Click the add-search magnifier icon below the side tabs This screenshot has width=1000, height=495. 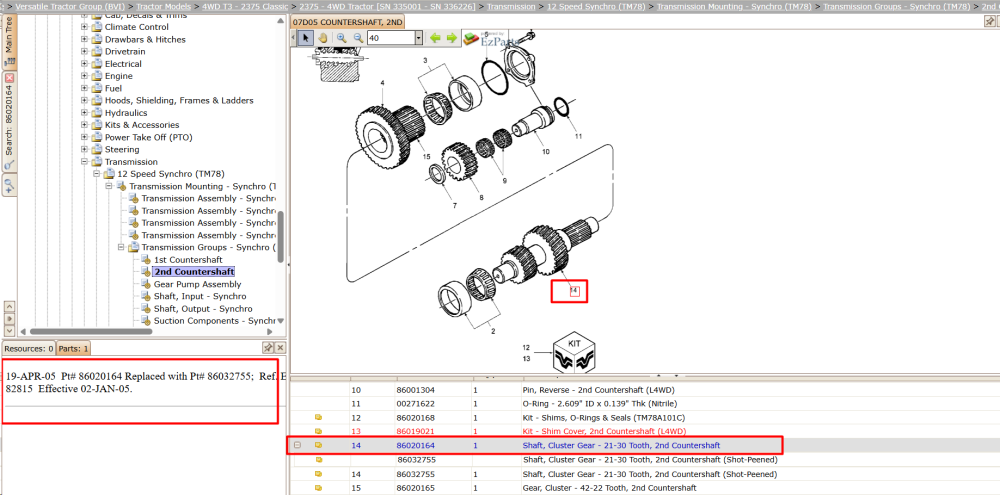(9, 185)
